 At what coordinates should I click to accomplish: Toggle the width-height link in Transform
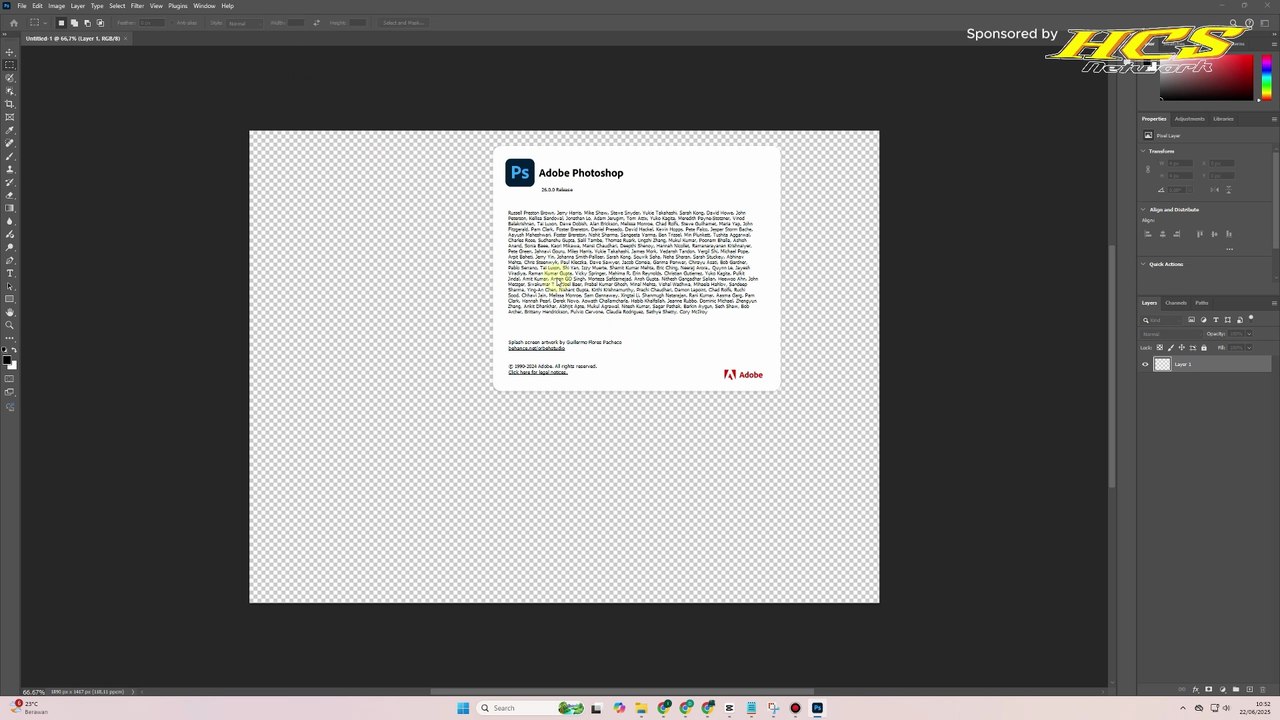1147,169
